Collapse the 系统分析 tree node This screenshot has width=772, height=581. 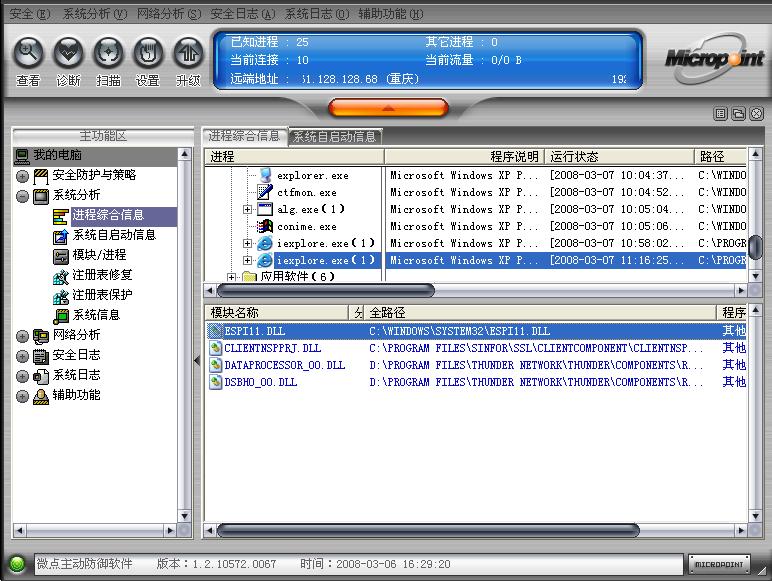22,196
